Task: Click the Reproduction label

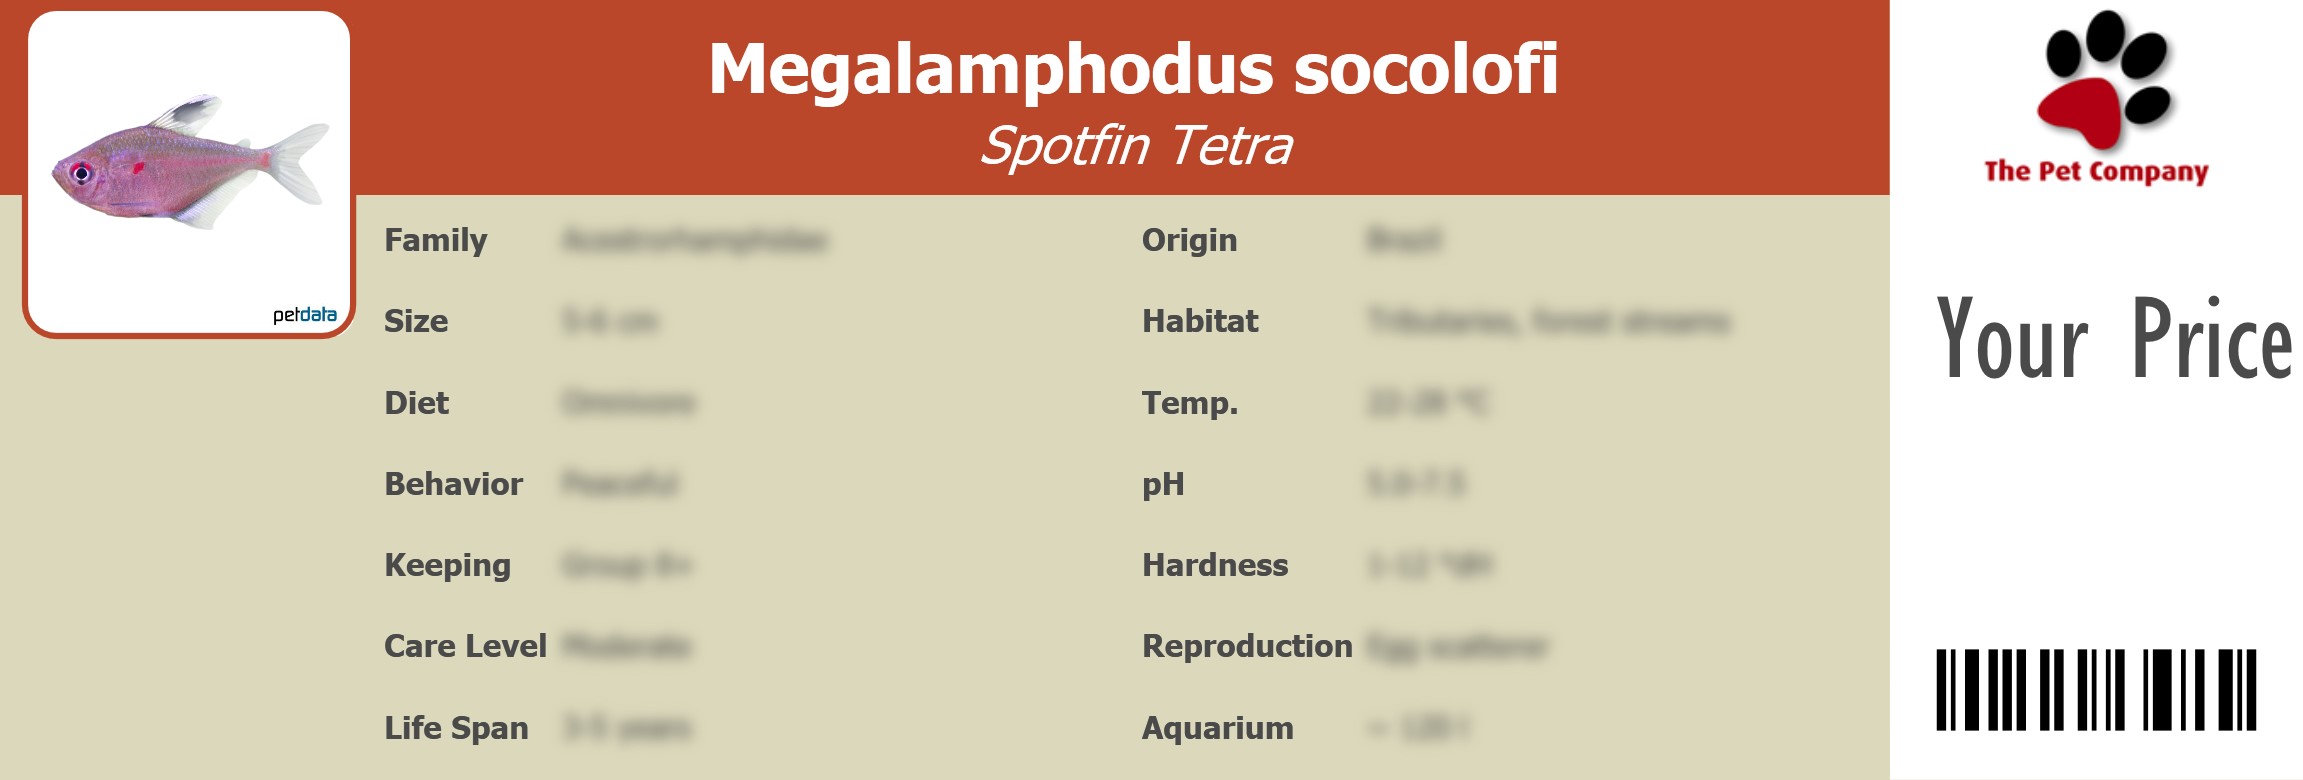Action: point(1247,646)
